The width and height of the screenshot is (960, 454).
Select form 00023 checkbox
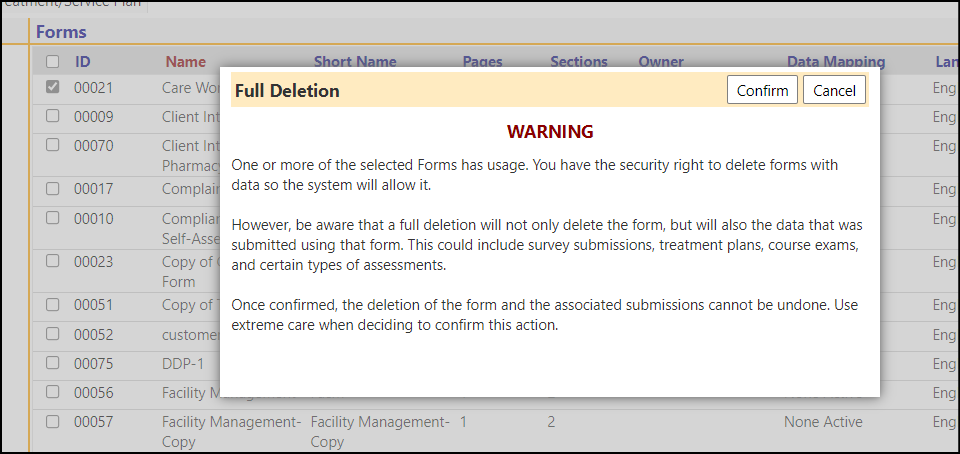click(53, 261)
